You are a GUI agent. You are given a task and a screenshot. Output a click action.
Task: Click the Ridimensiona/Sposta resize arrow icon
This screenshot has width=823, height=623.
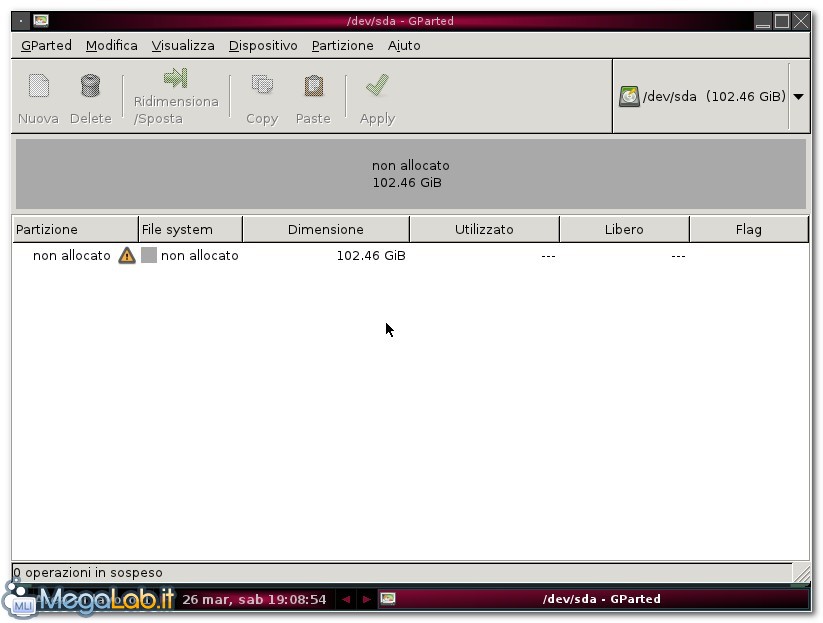pos(175,78)
